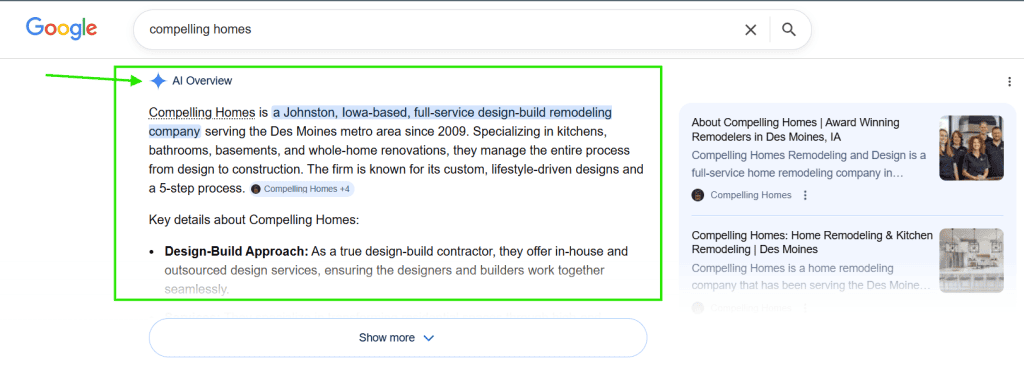The width and height of the screenshot is (1024, 368).
Task: Open the About Compelling Homes Award Winning Remodelers link
Action: click(x=795, y=130)
